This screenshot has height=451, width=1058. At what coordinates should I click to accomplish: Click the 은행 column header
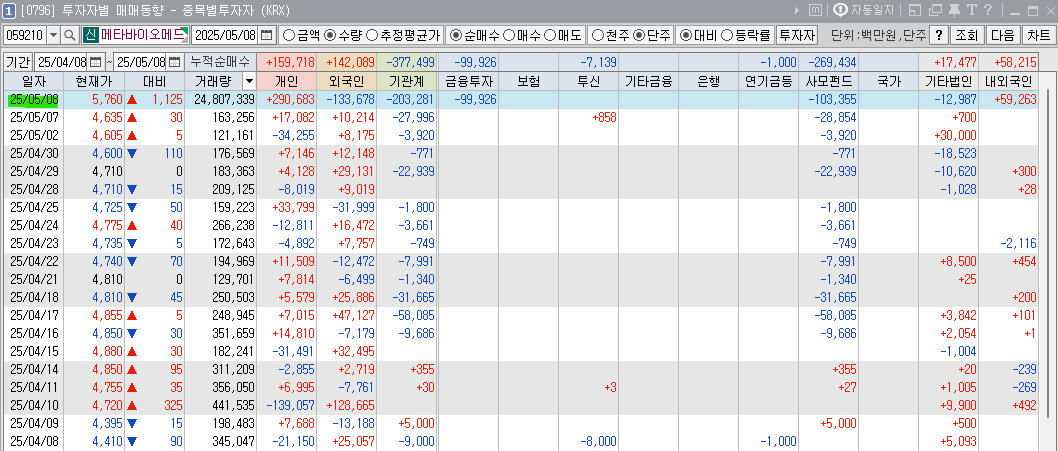(708, 82)
